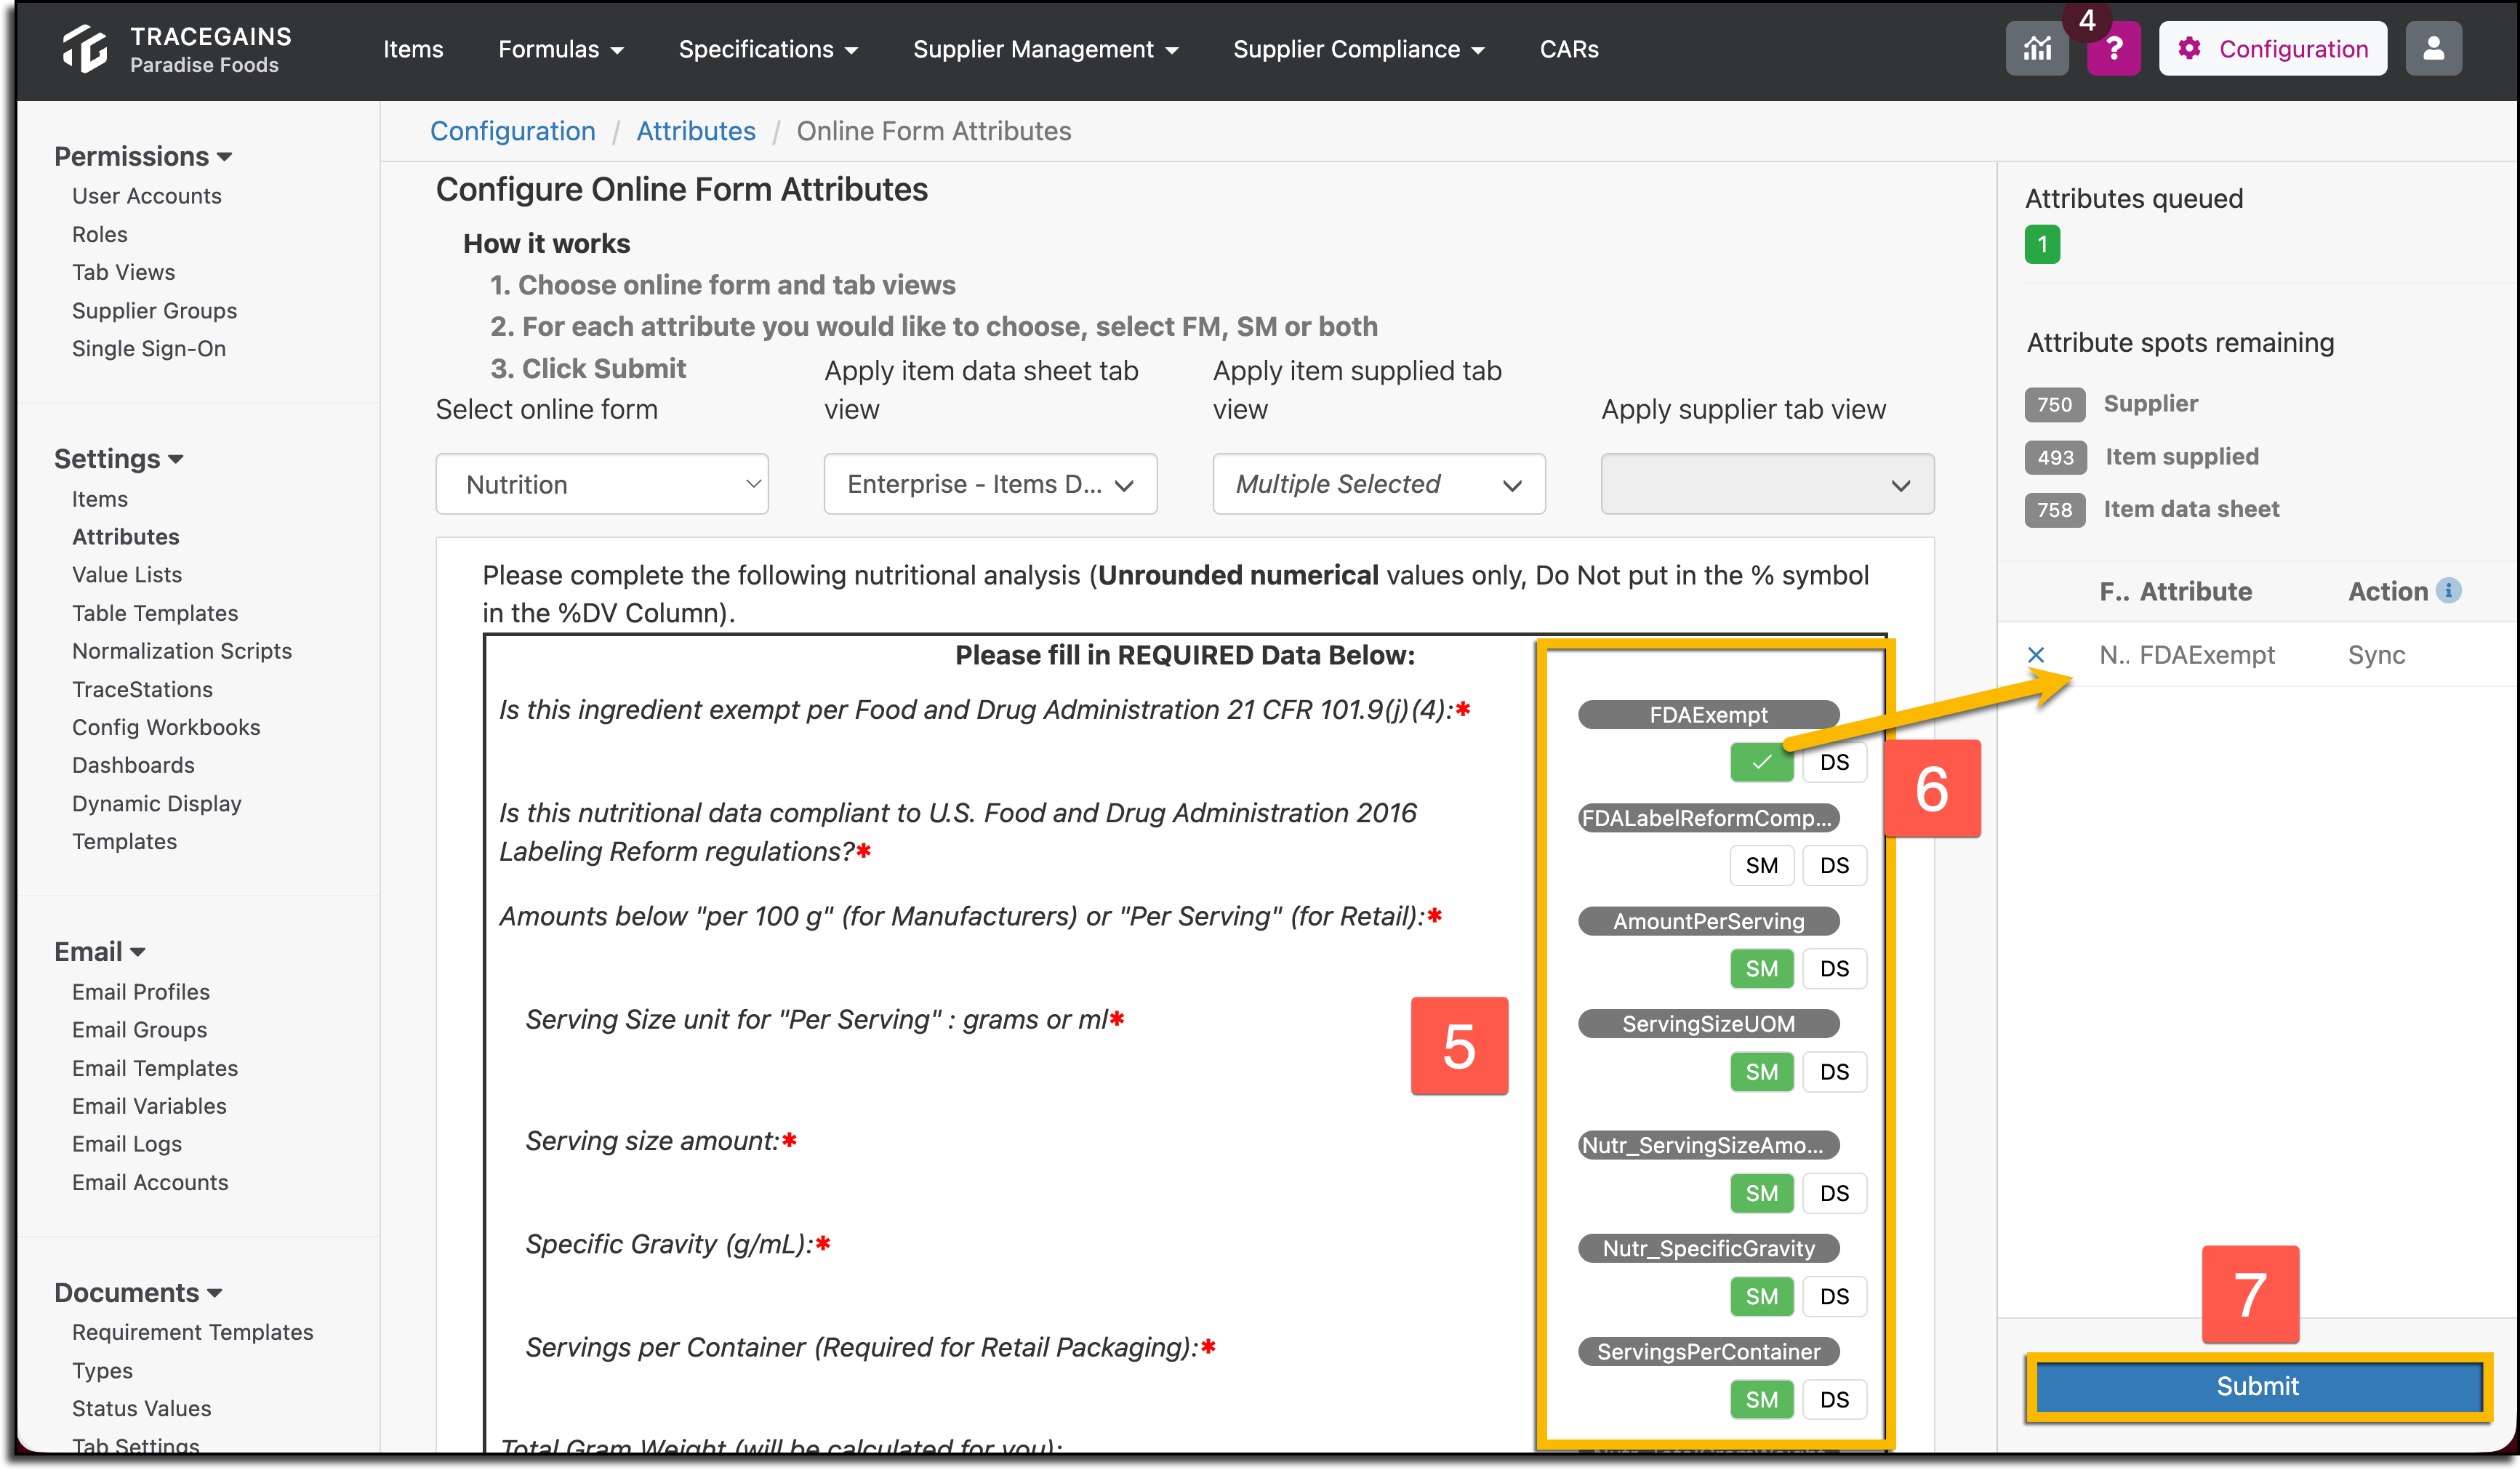Open Tab Views in sidebar
The height and width of the screenshot is (1470, 2520).
123,272
